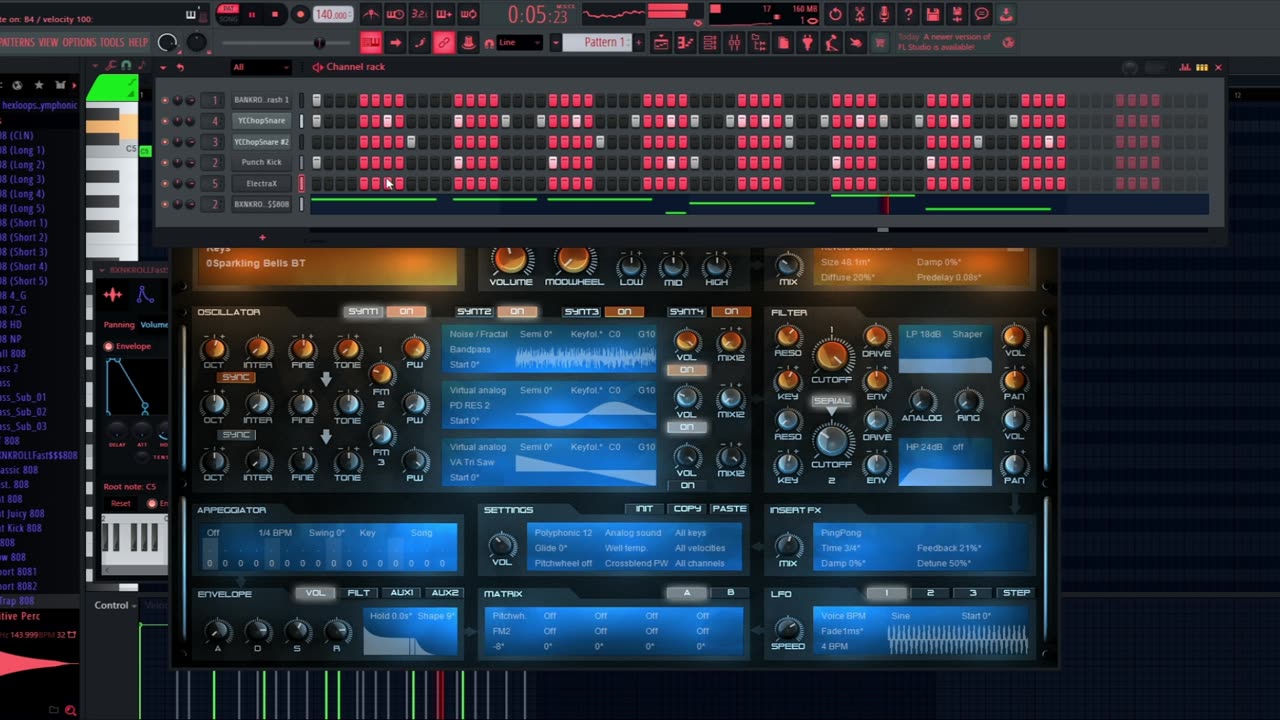This screenshot has width=1280, height=720.
Task: Click the microphone recording icon
Action: [884, 14]
